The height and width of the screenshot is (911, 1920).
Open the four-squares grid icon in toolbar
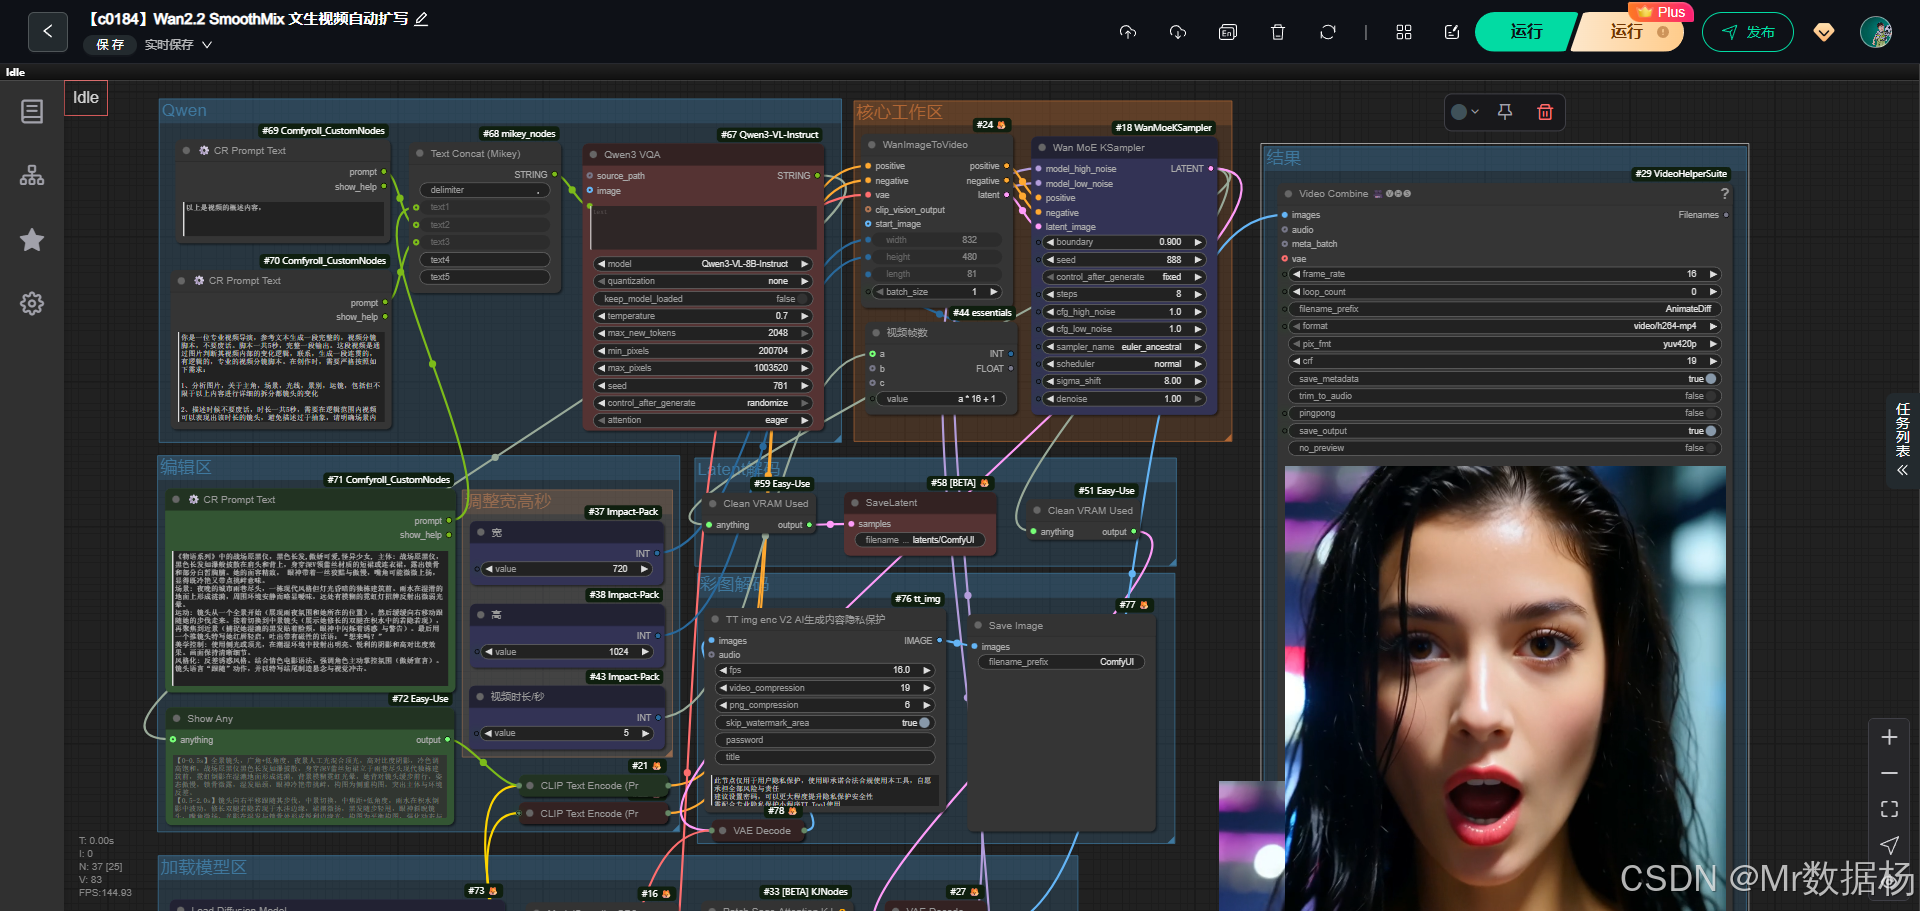coord(1404,32)
